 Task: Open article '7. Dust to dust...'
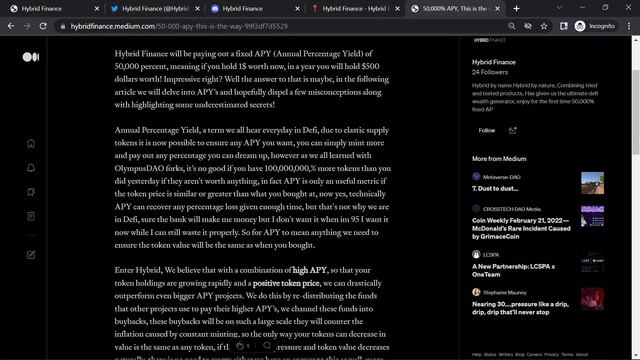[495, 189]
